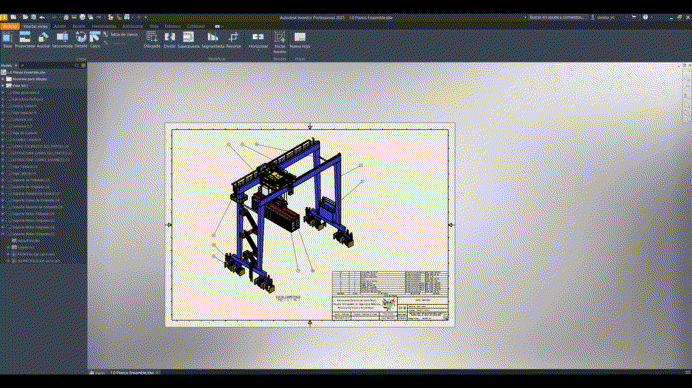Create a Seccionada section view
Screen dimensions: 692x388
click(x=62, y=39)
